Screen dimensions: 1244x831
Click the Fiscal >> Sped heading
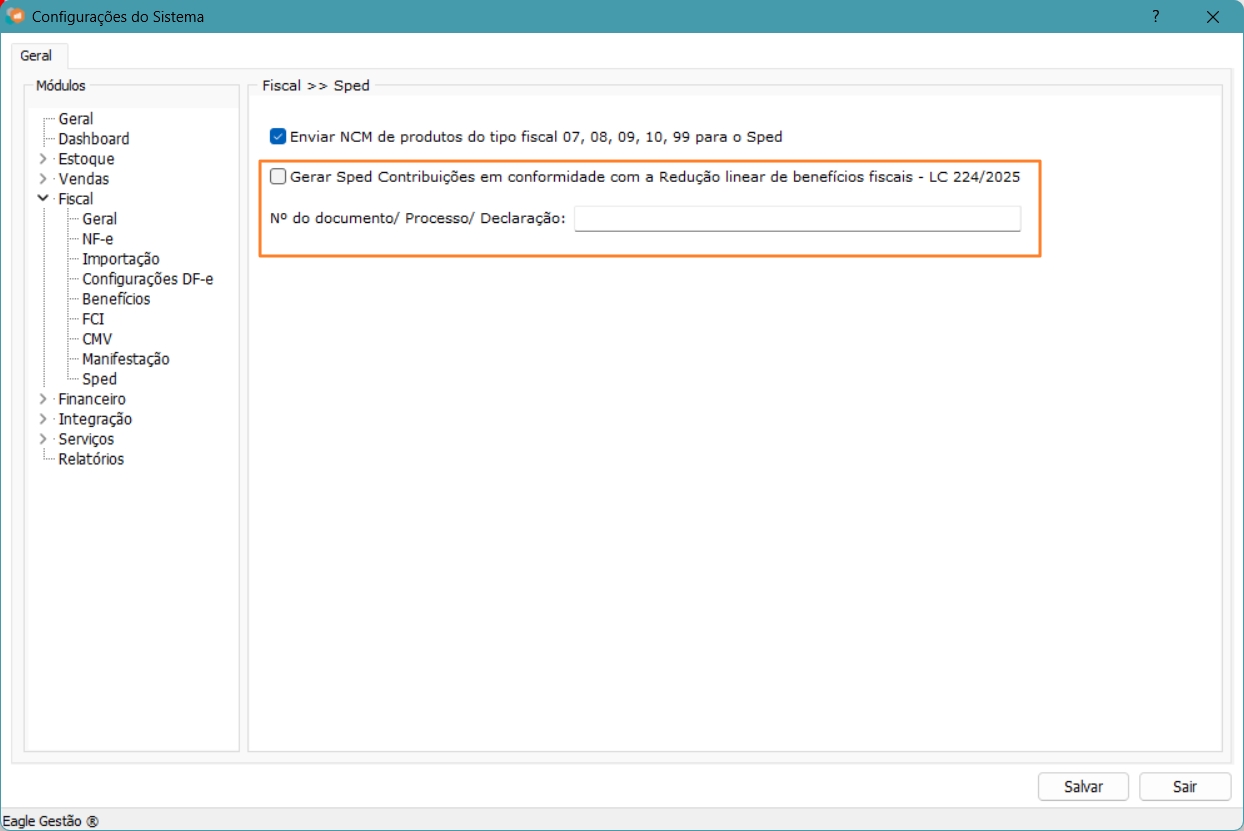pos(316,86)
